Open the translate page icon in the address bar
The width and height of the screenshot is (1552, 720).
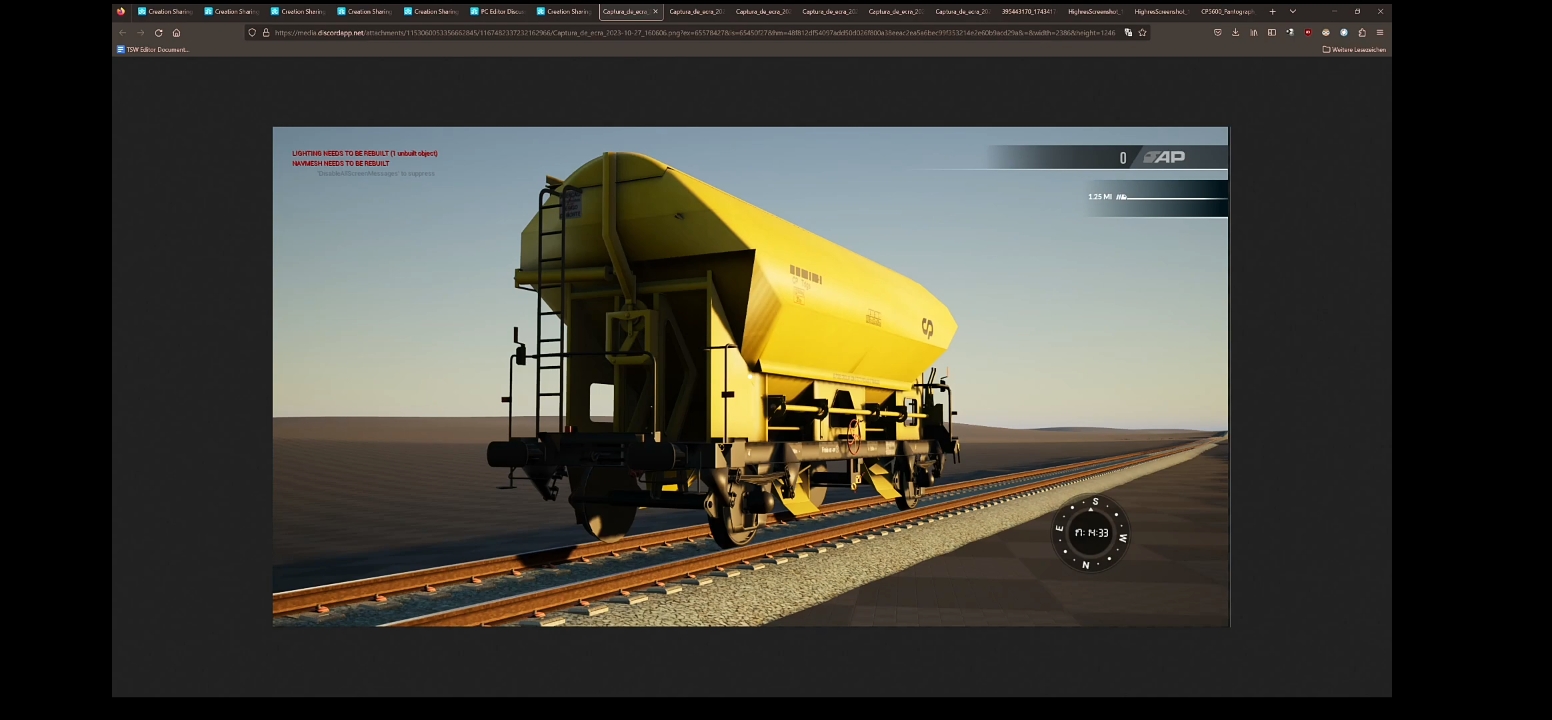coord(1128,33)
